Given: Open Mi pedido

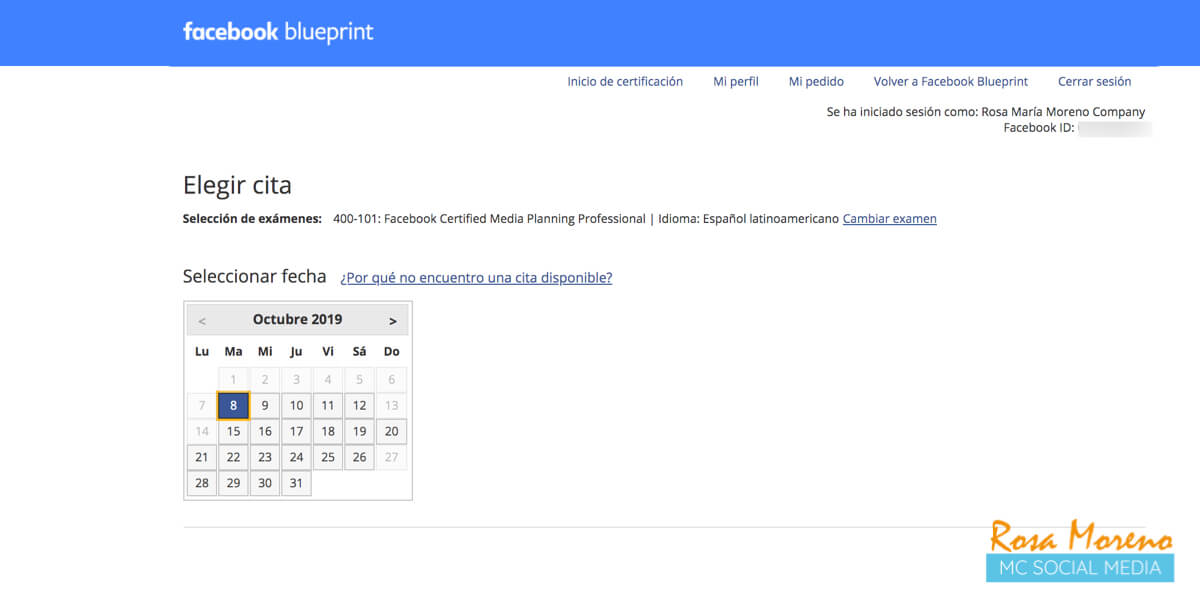Looking at the screenshot, I should click(816, 81).
